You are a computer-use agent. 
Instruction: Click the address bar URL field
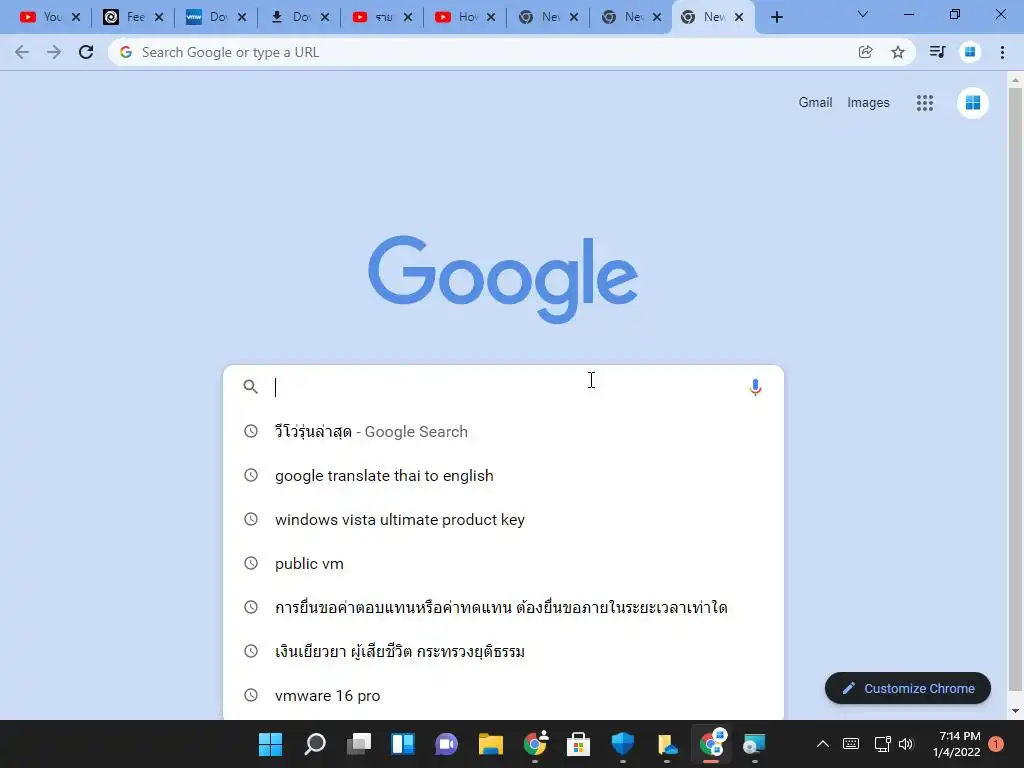[490, 52]
